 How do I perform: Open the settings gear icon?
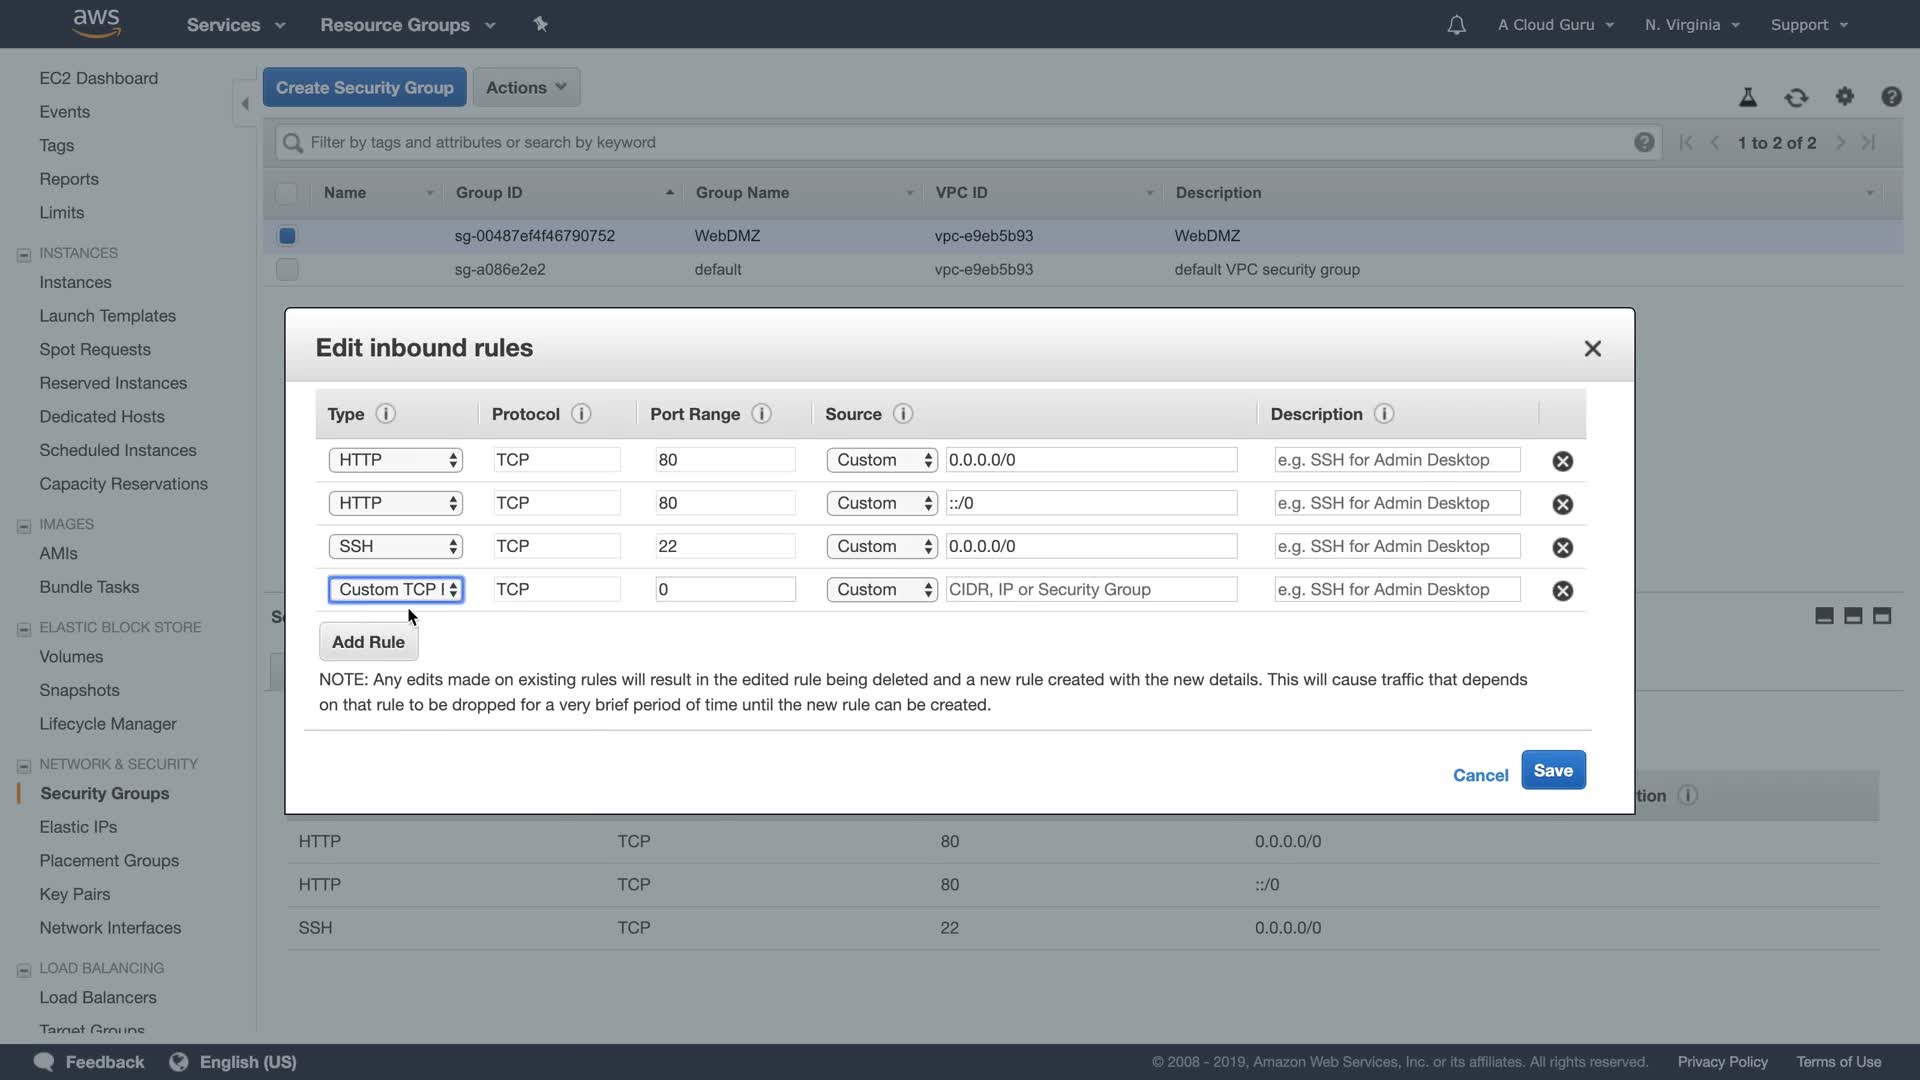point(1844,97)
